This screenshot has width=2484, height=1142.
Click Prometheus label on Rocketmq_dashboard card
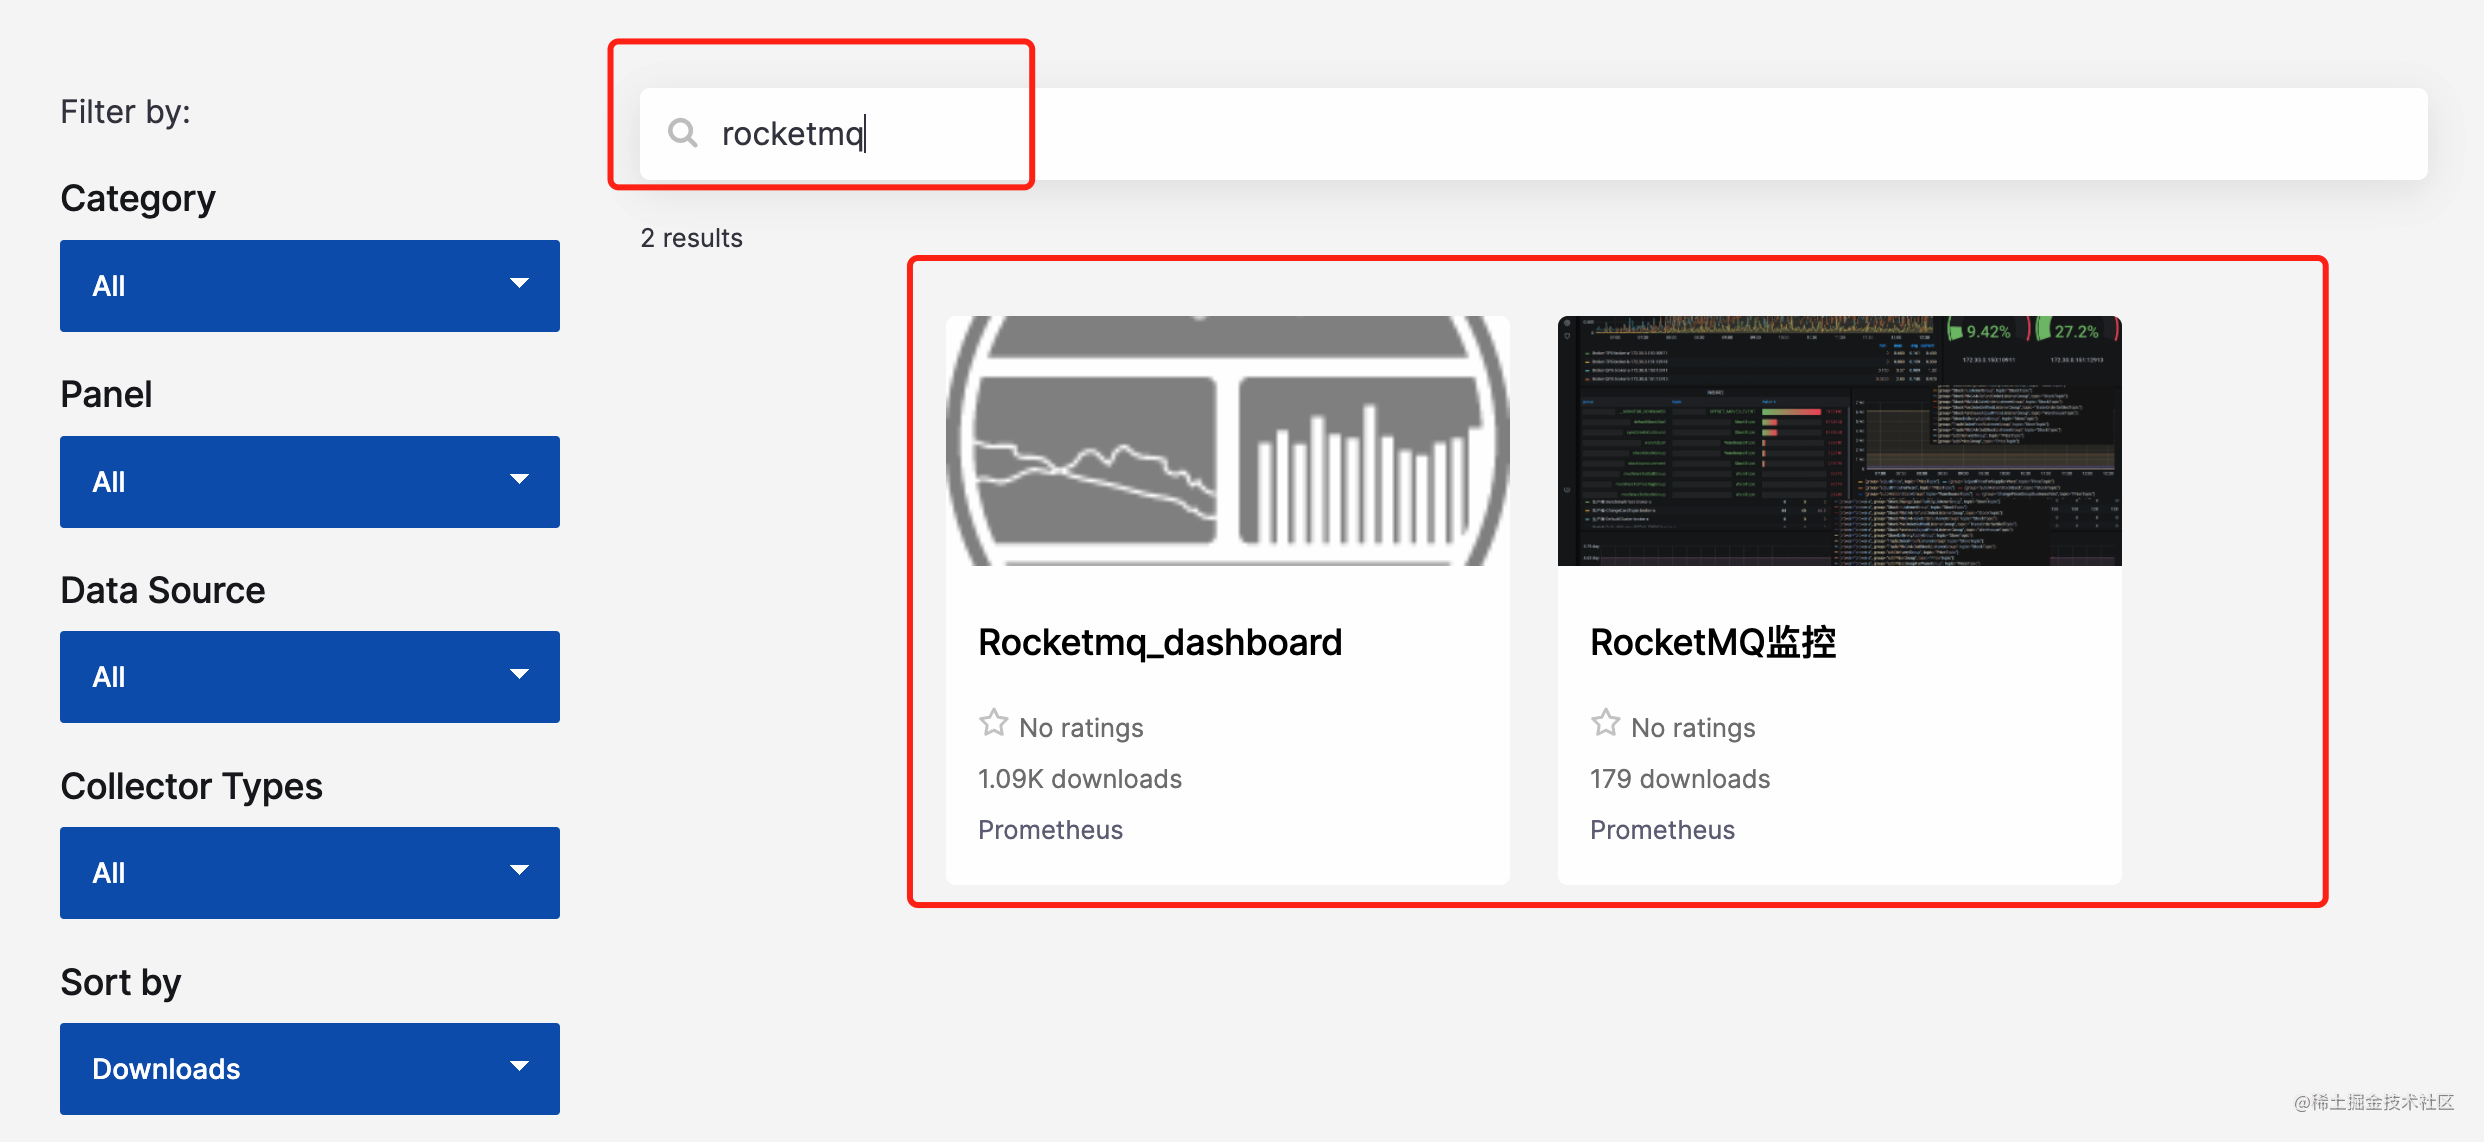coord(1050,830)
